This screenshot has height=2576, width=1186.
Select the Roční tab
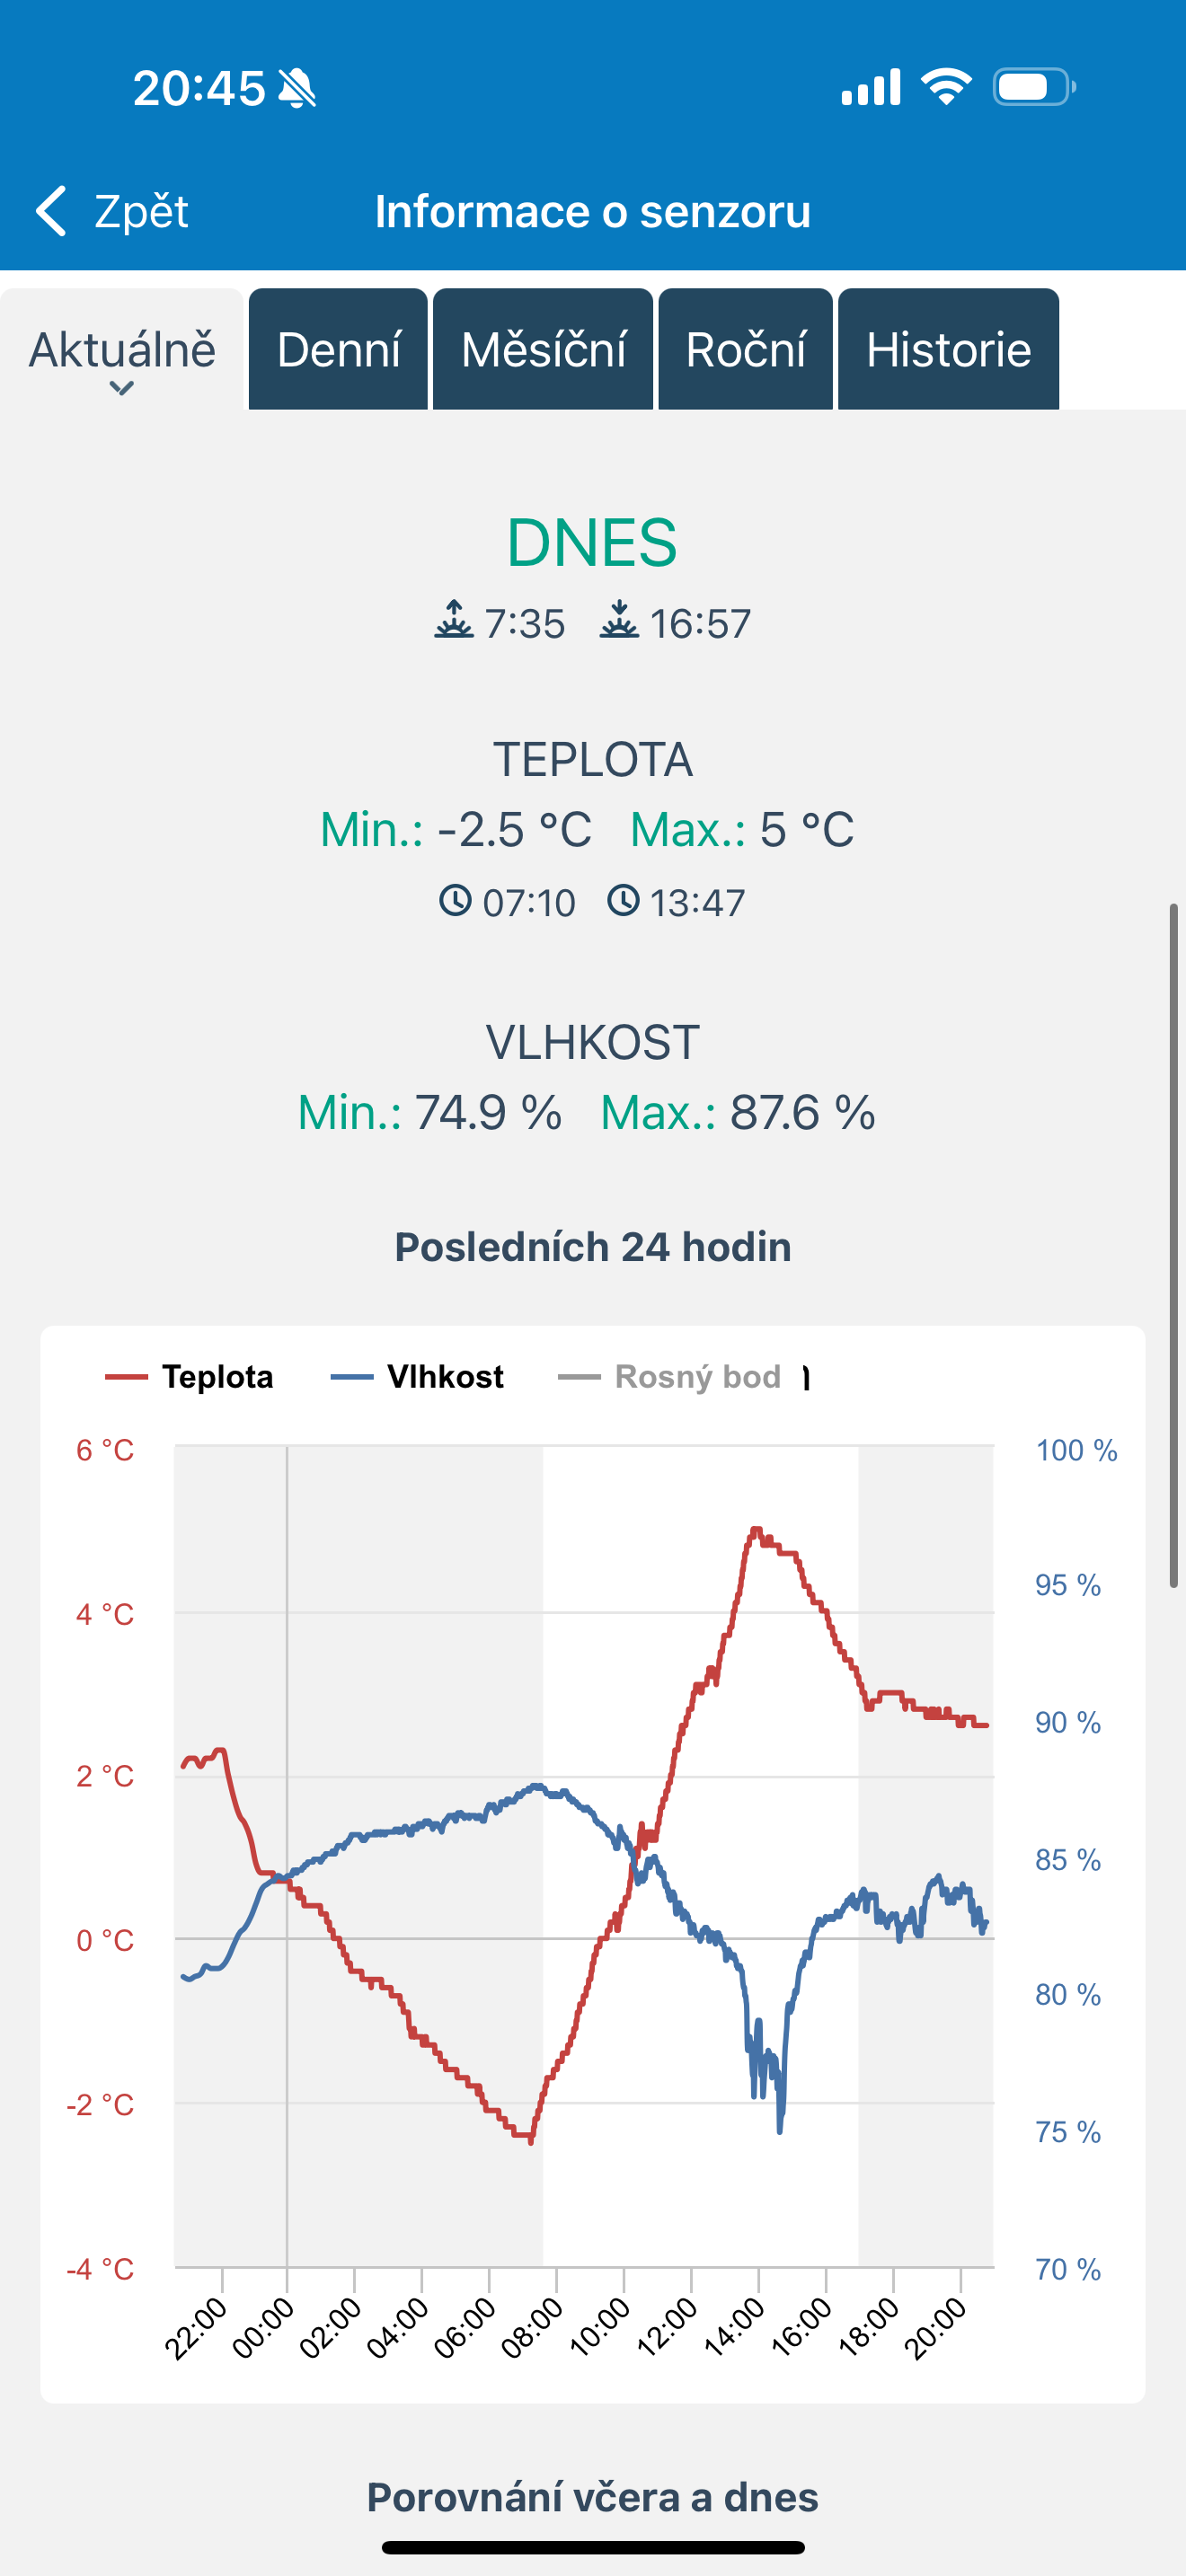pyautogui.click(x=745, y=349)
